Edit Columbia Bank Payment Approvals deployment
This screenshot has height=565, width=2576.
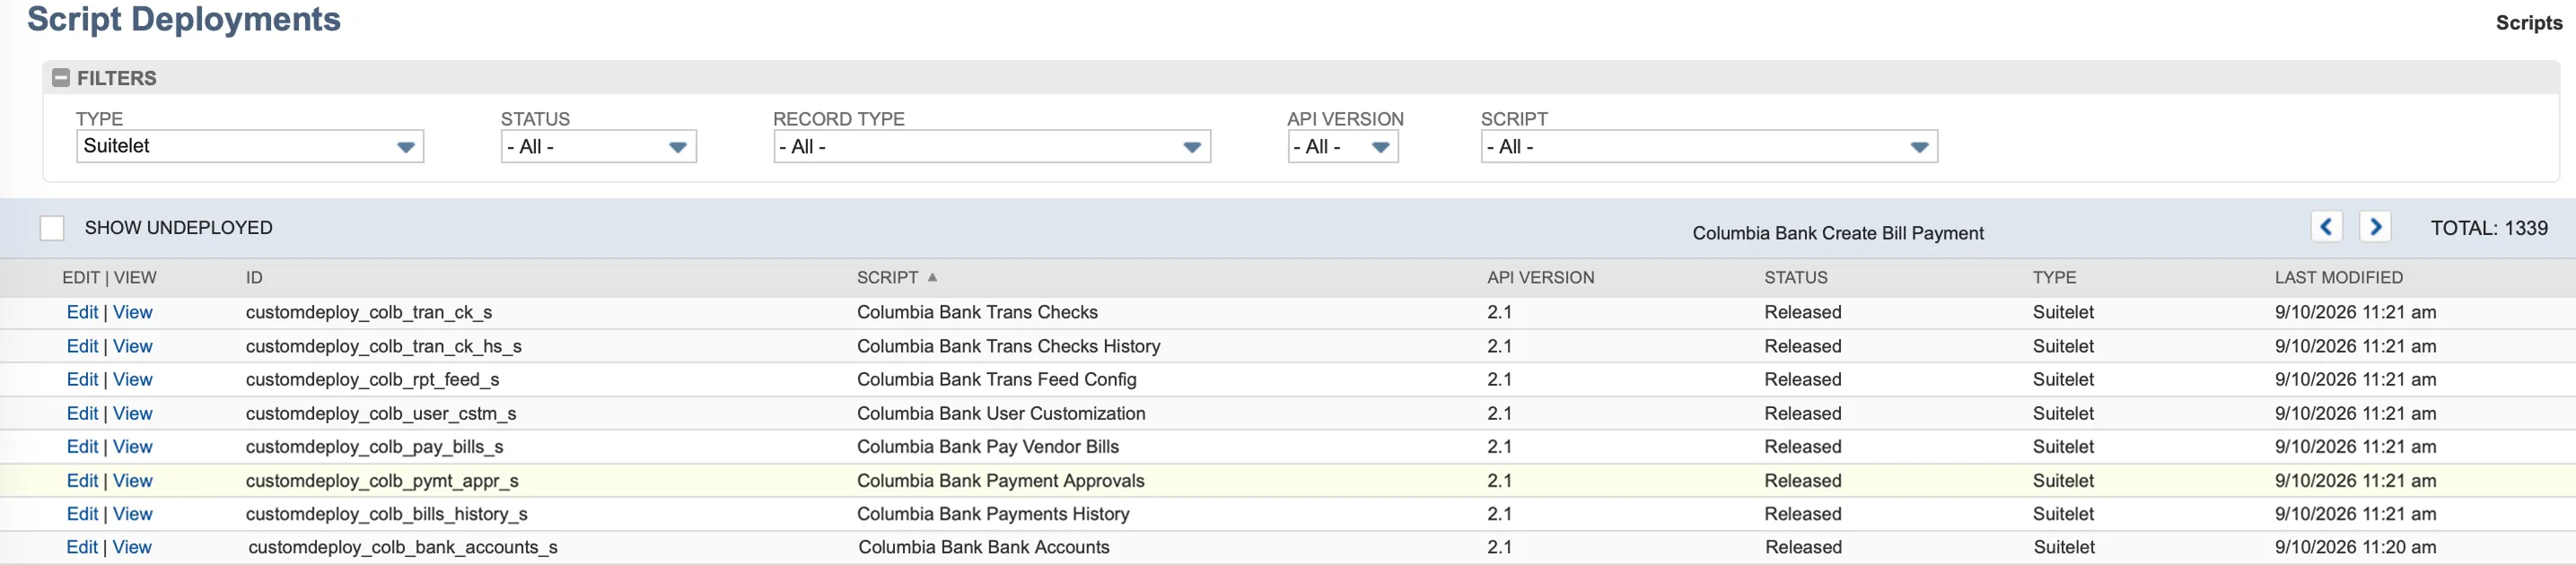tap(82, 480)
